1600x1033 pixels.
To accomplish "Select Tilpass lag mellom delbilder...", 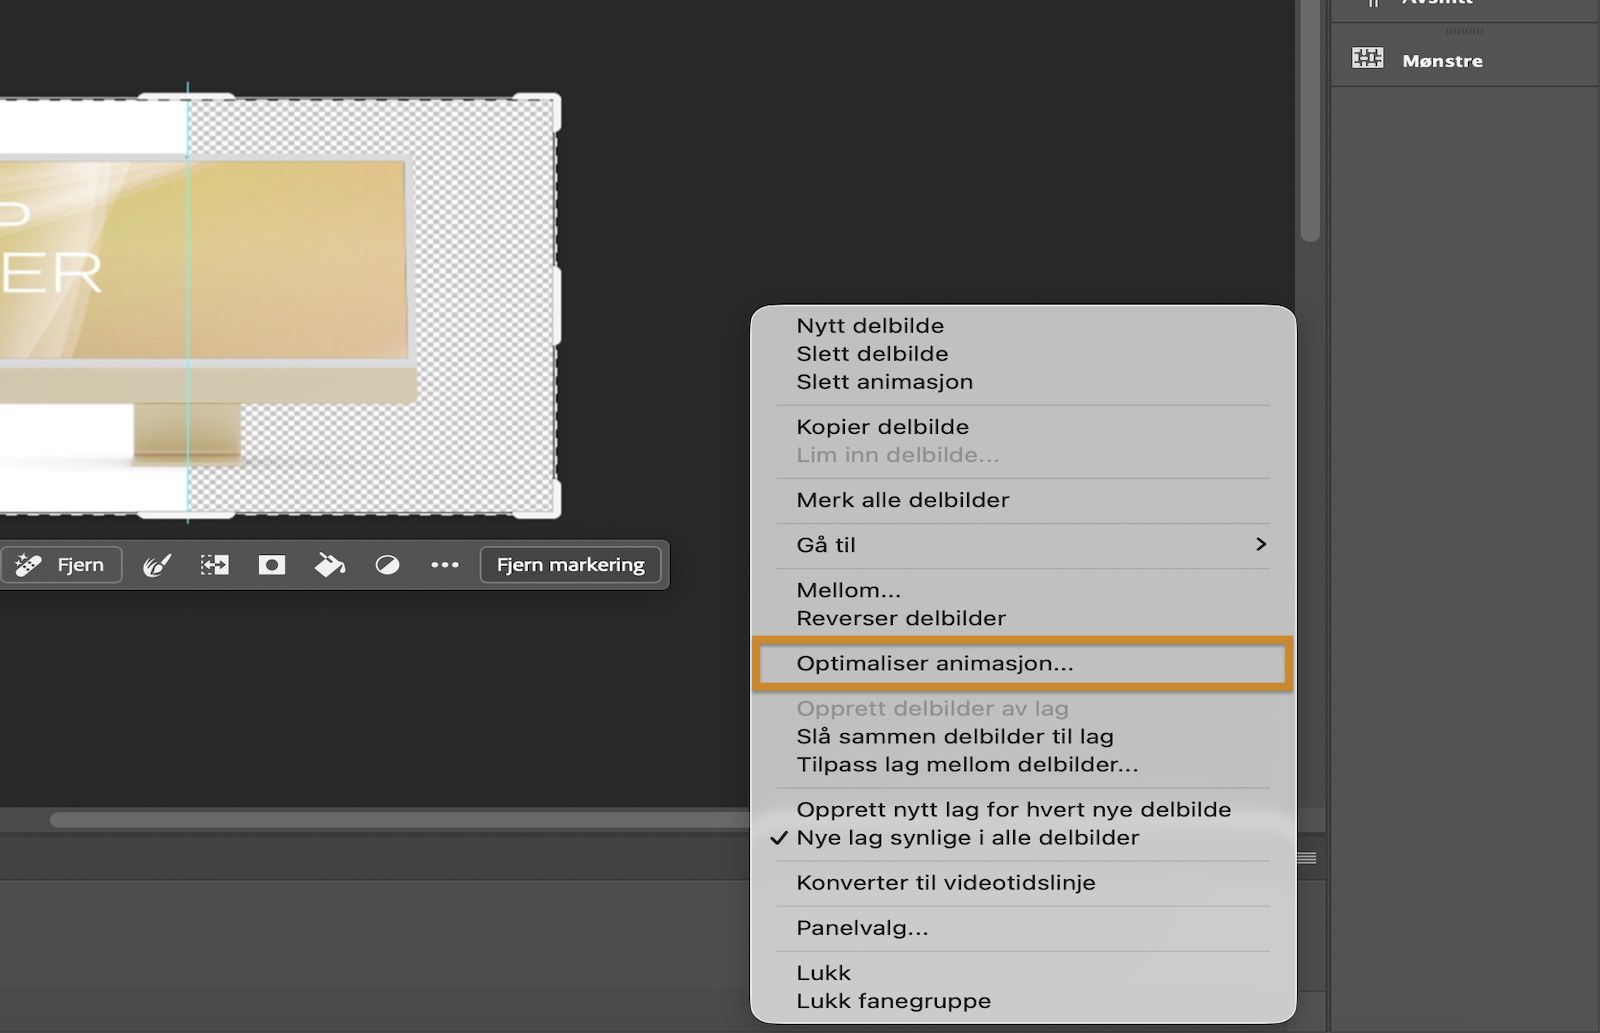I will coord(967,765).
